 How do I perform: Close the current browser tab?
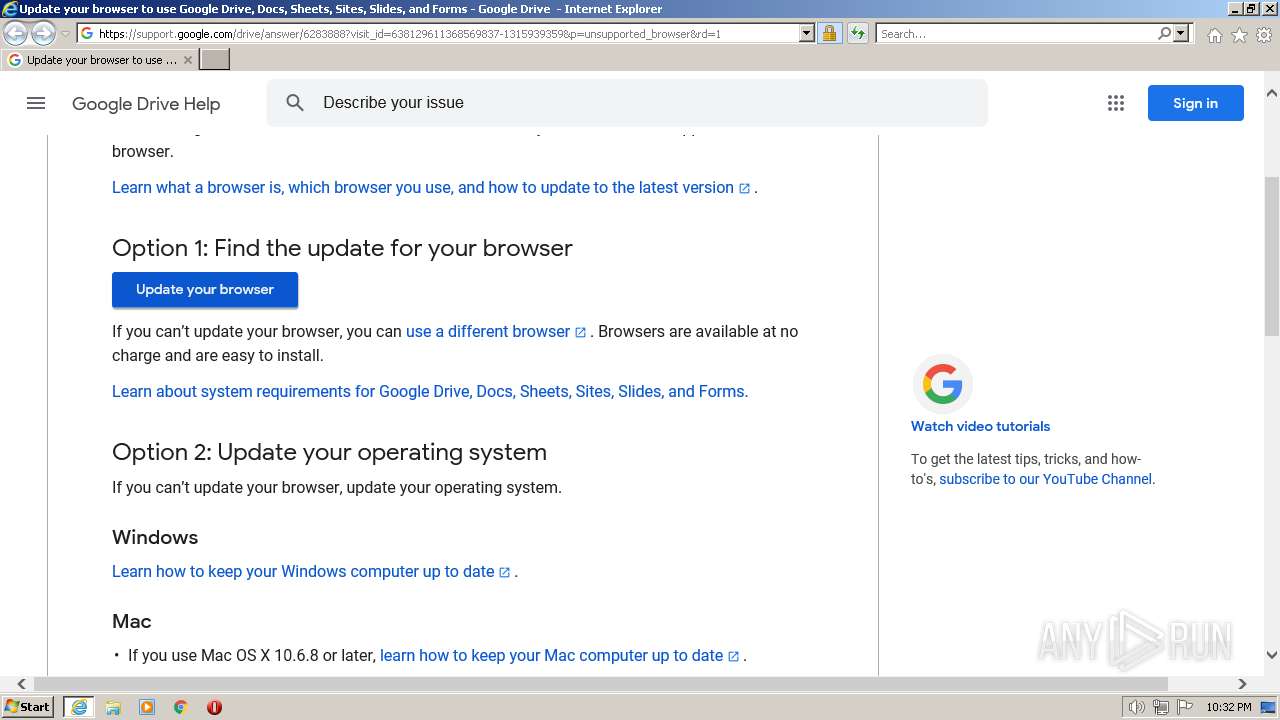click(x=187, y=60)
